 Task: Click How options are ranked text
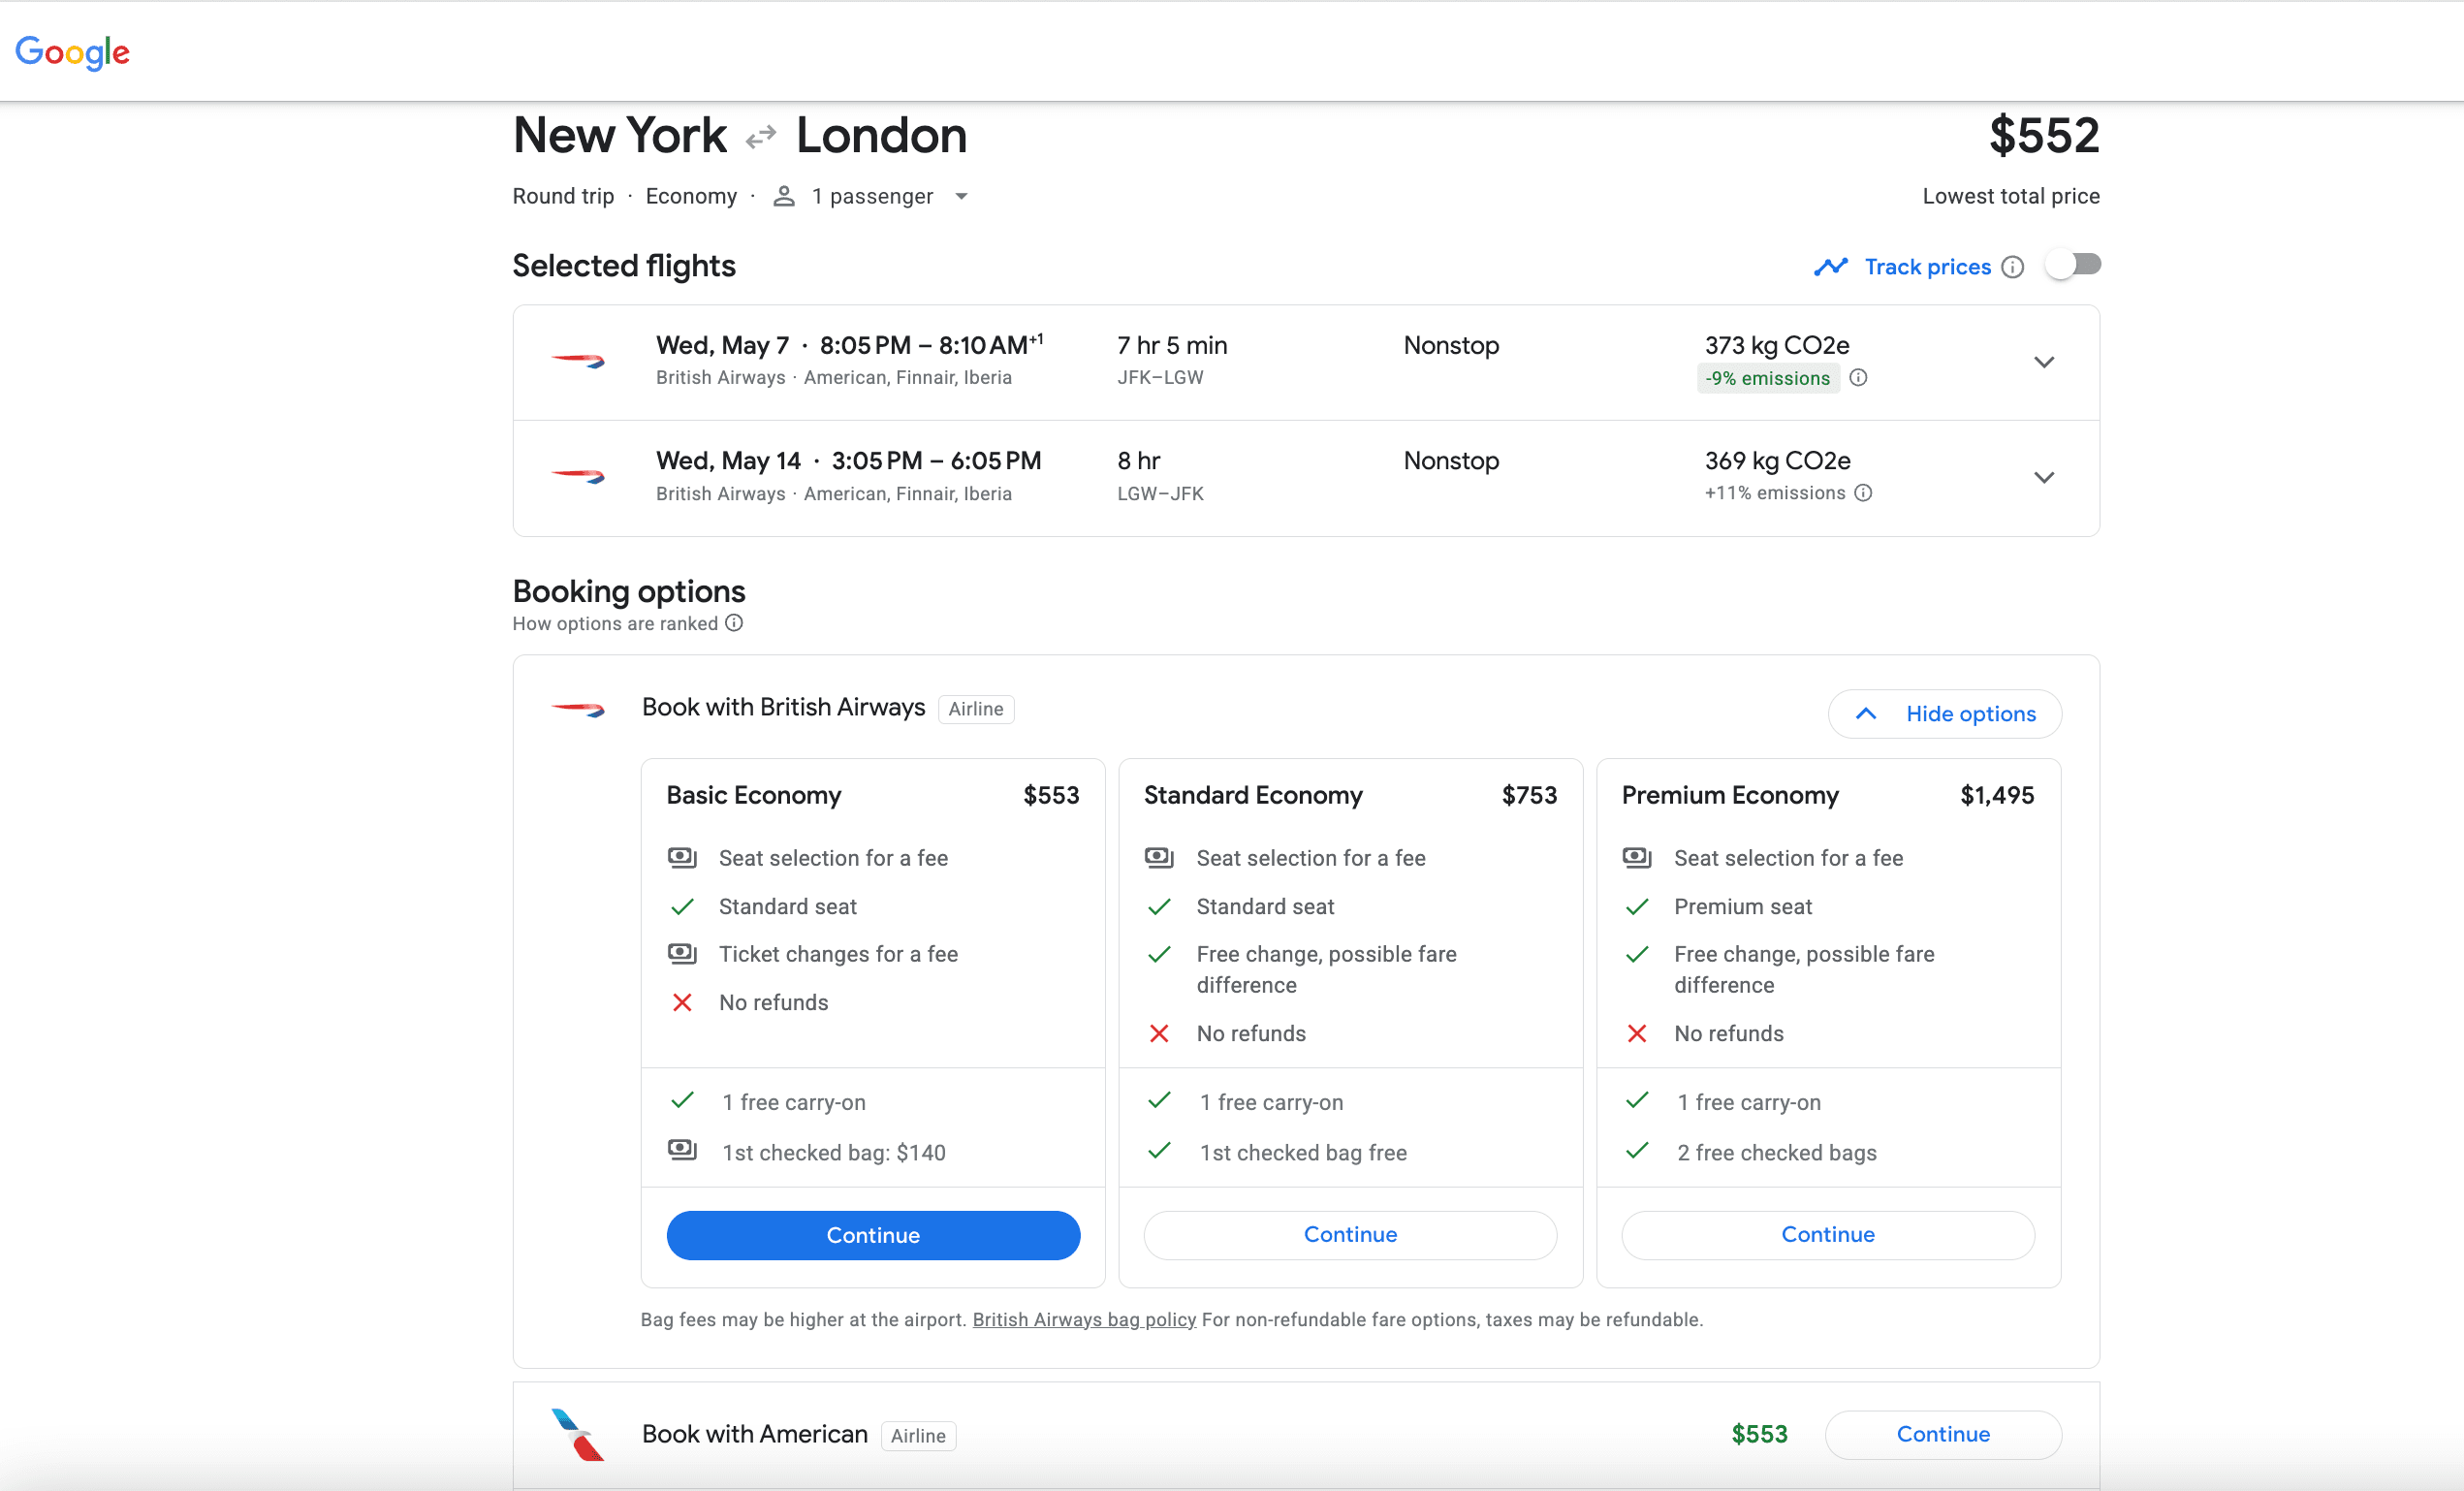click(x=615, y=623)
